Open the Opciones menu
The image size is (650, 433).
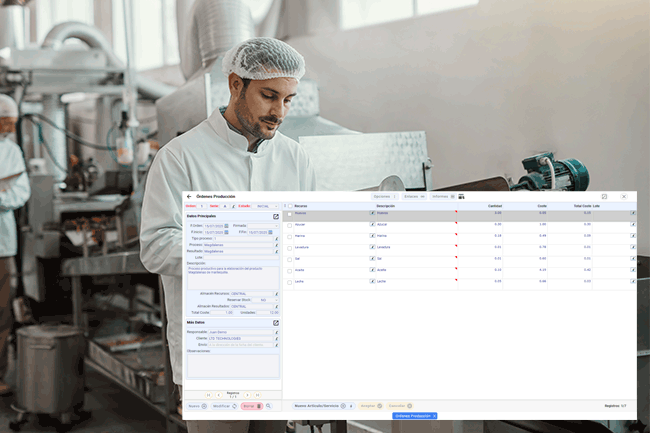tap(385, 196)
